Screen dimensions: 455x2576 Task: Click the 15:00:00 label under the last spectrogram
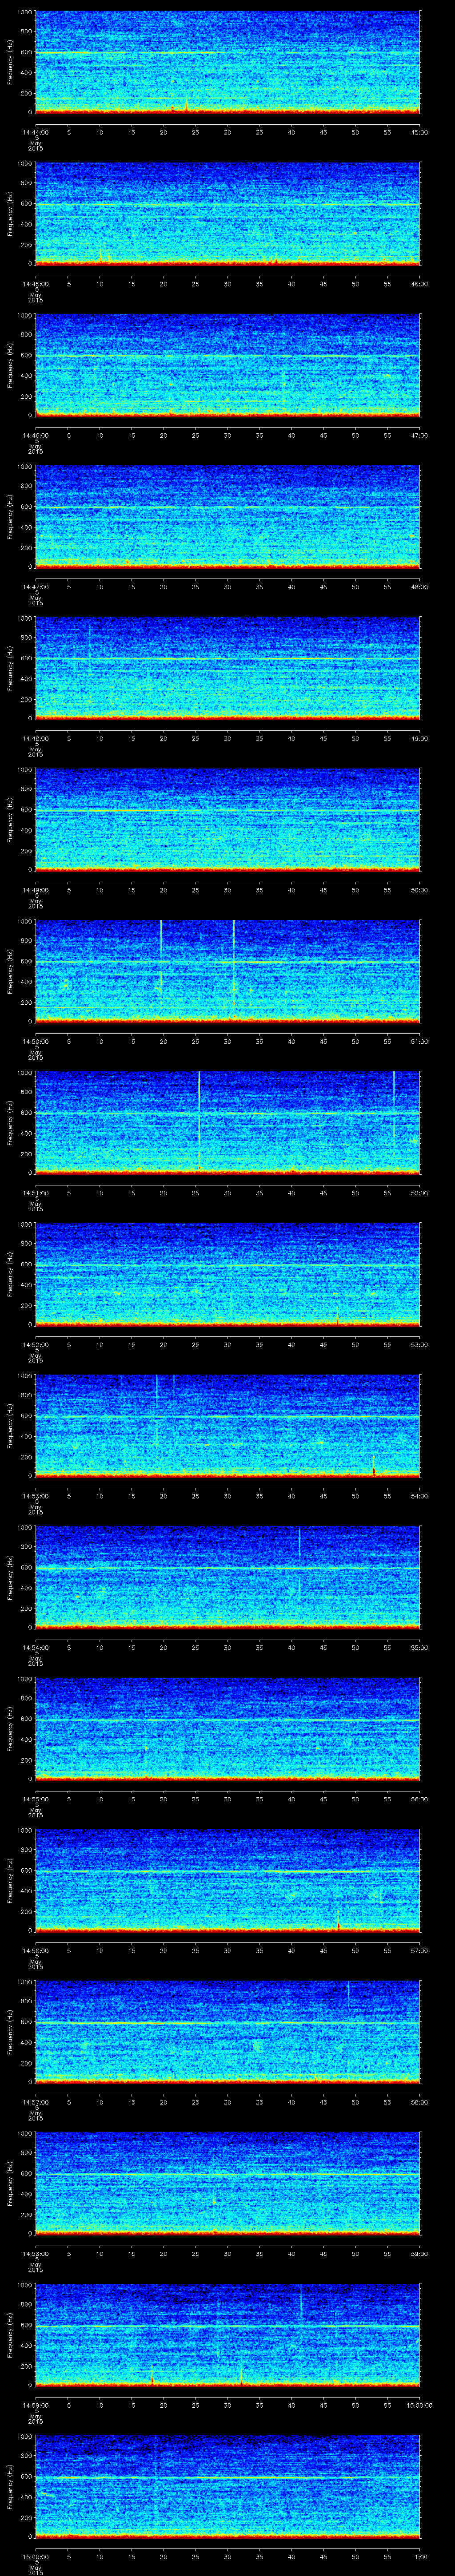(35, 2556)
